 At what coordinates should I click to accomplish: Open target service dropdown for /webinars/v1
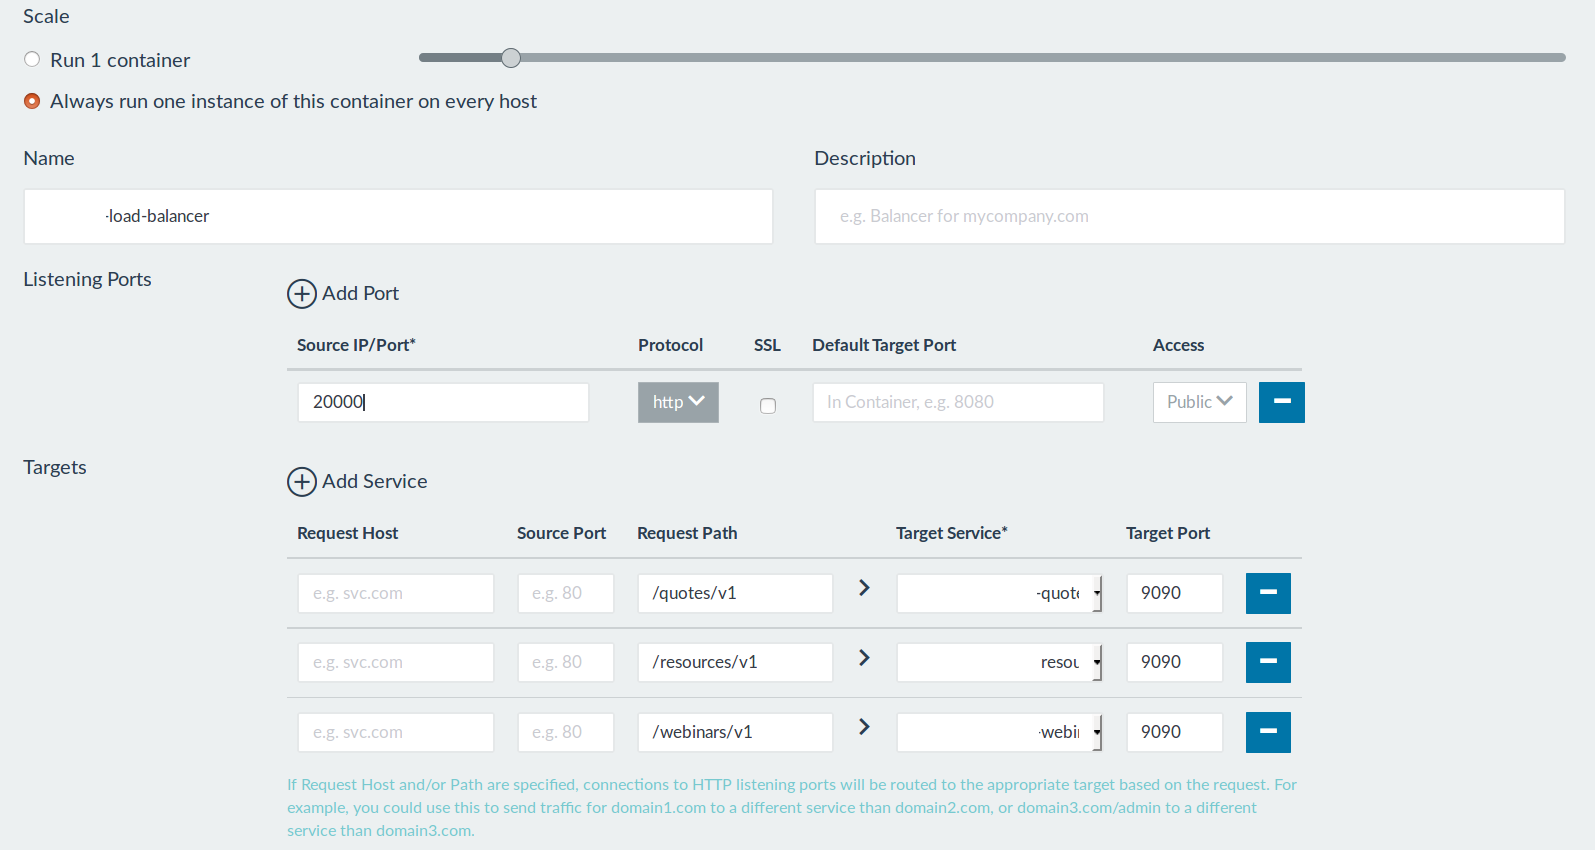click(x=999, y=732)
